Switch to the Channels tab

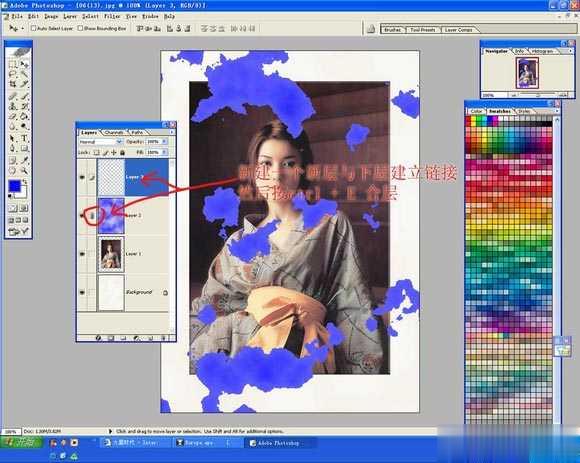point(114,132)
